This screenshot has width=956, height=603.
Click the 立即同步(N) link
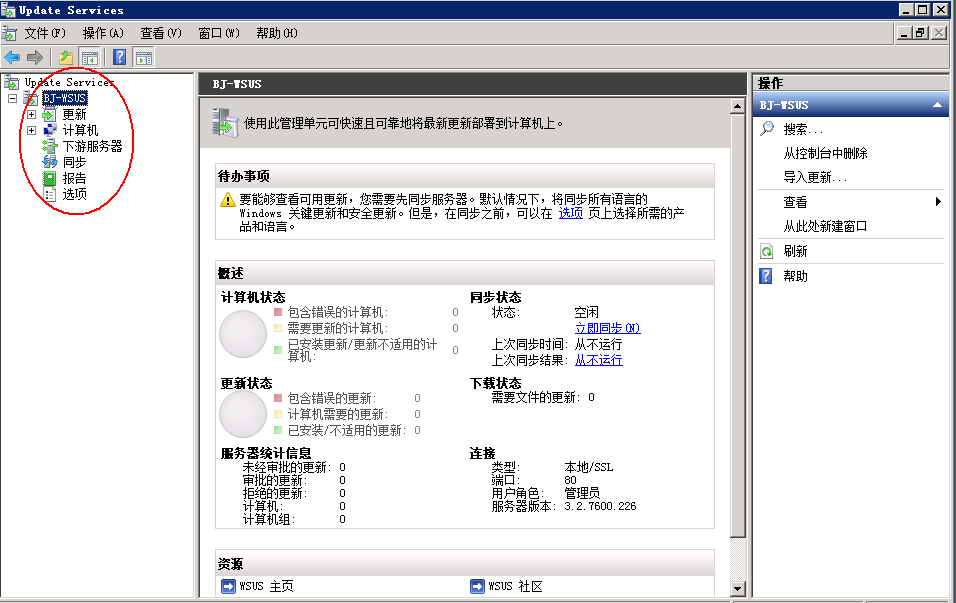[608, 328]
